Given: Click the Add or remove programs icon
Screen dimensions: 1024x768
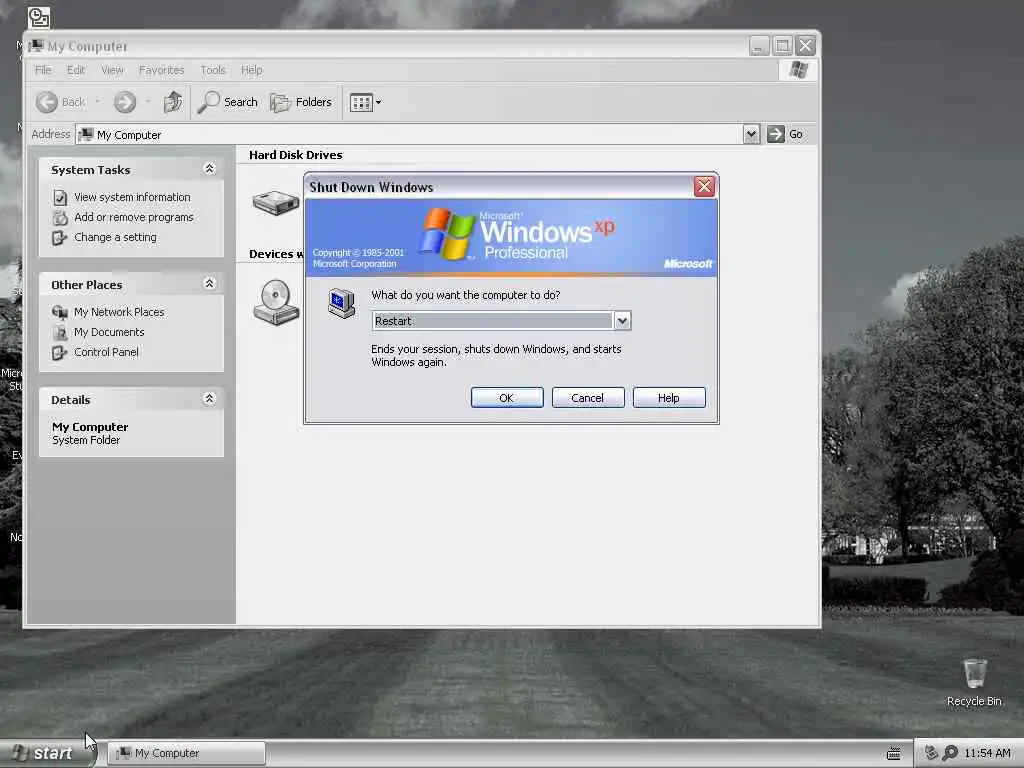Looking at the screenshot, I should click(60, 217).
